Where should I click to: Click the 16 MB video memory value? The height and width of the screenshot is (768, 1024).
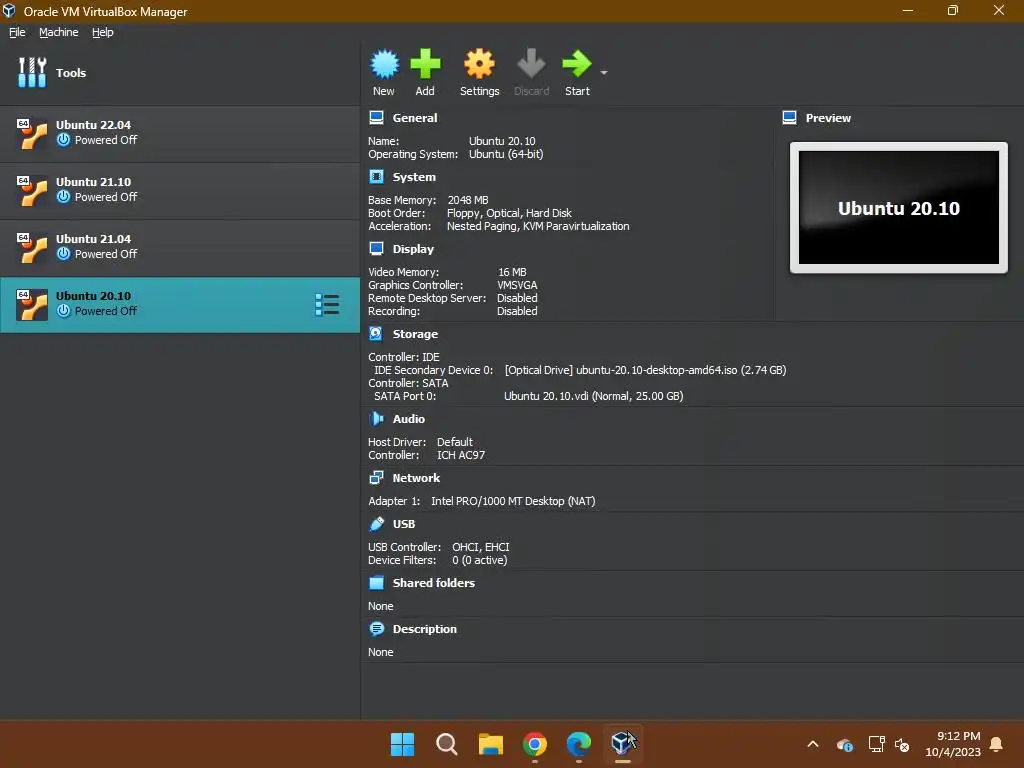pos(512,272)
